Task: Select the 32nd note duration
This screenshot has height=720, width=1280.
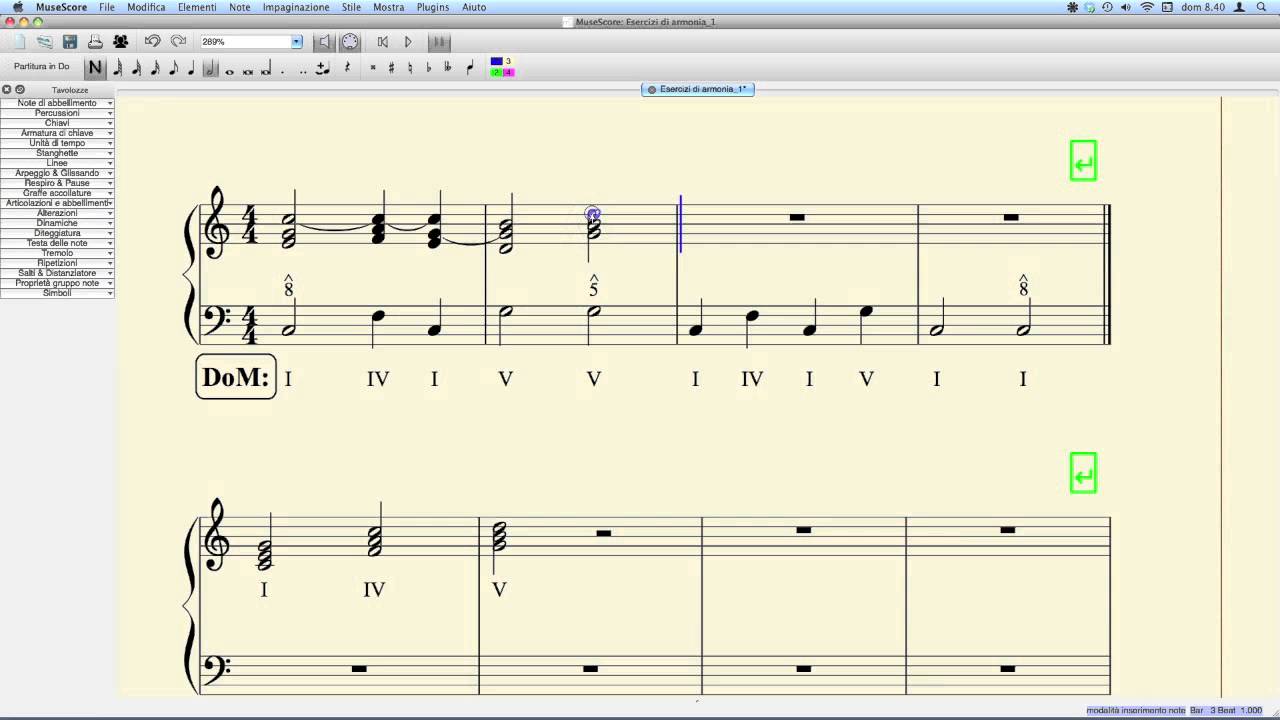Action: pyautogui.click(x=136, y=68)
